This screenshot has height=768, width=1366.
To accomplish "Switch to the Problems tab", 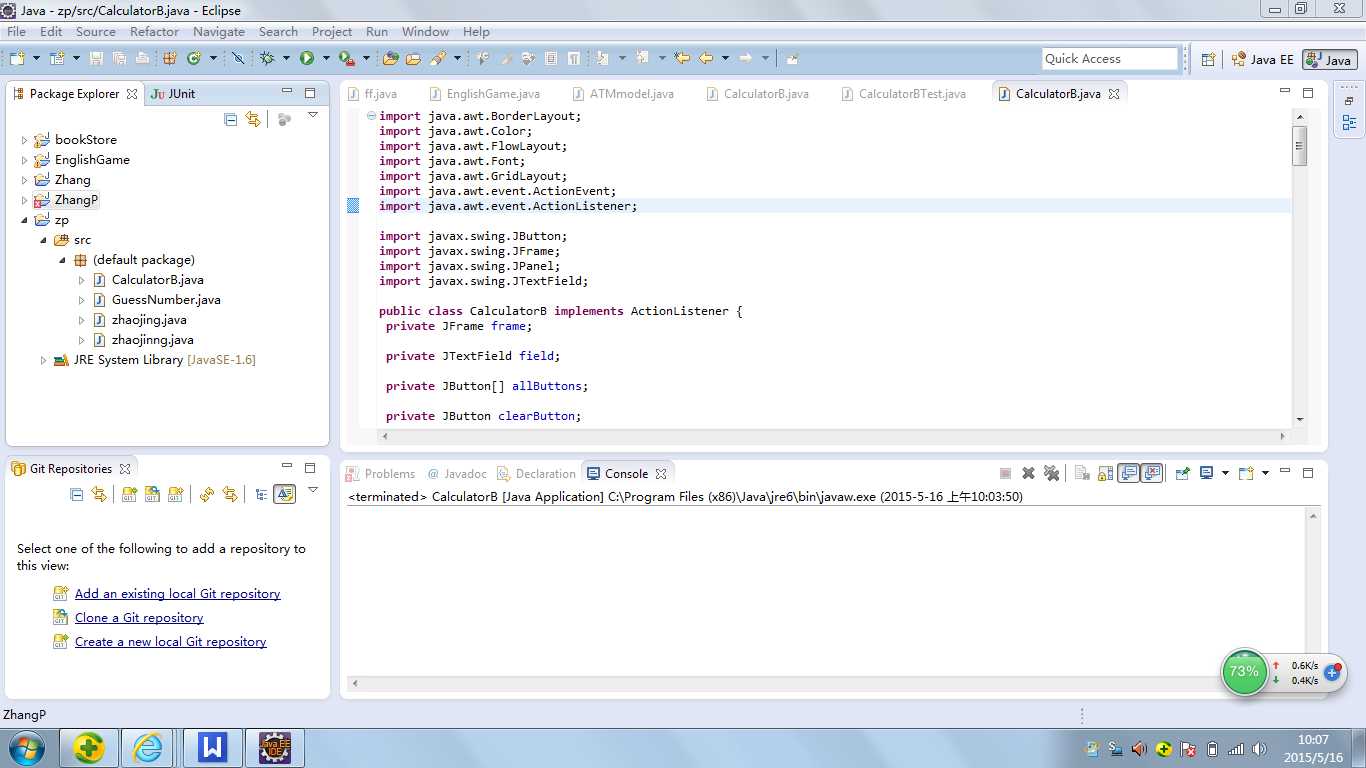I will point(379,474).
